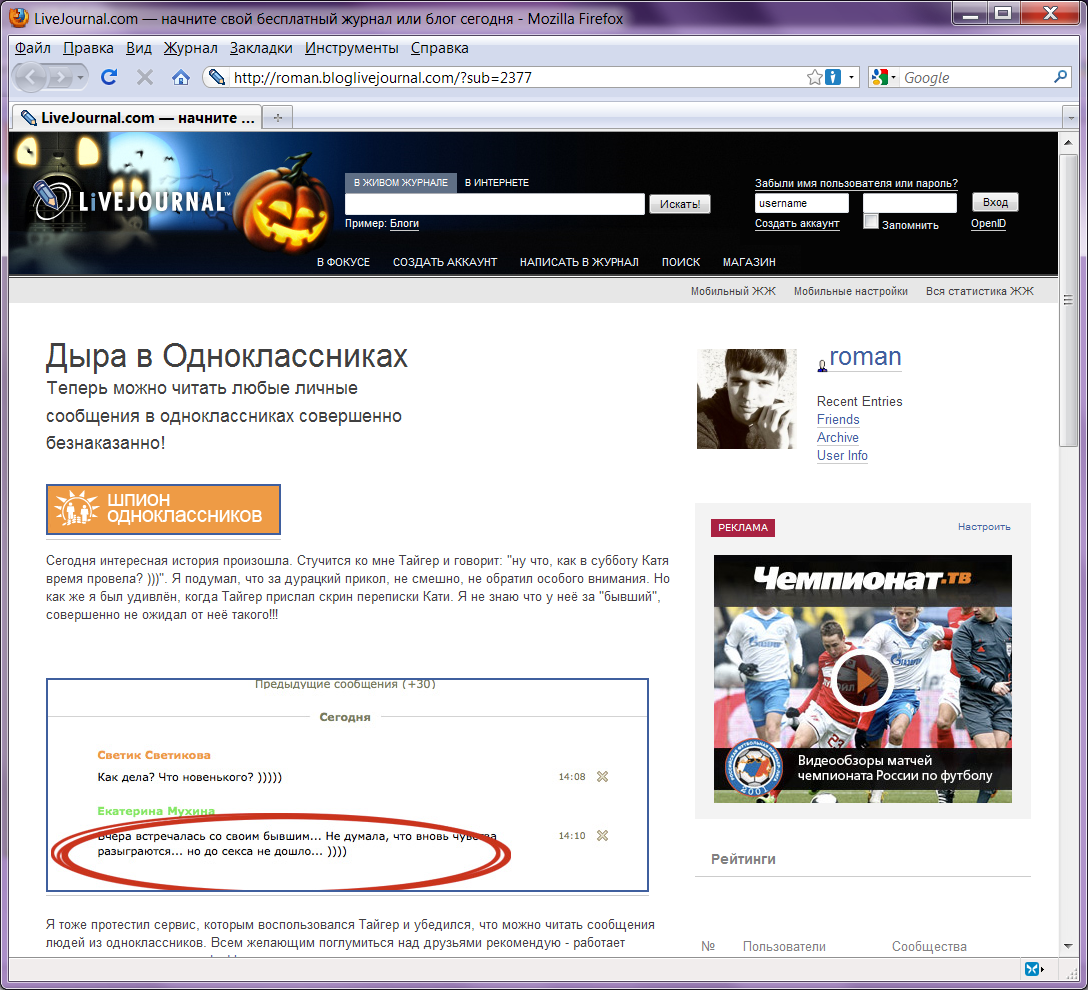Click roman's profile photo
Screen dimensions: 1088x991
pos(747,399)
